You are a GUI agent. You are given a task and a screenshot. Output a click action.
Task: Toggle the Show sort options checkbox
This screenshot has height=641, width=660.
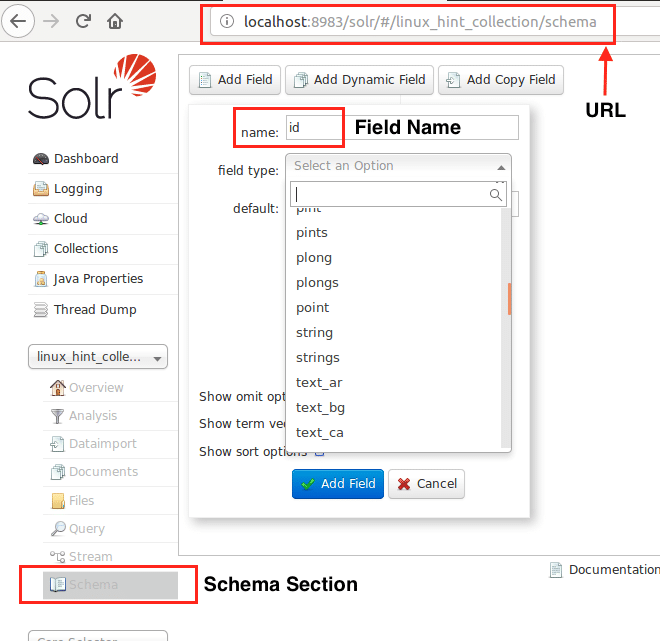319,453
